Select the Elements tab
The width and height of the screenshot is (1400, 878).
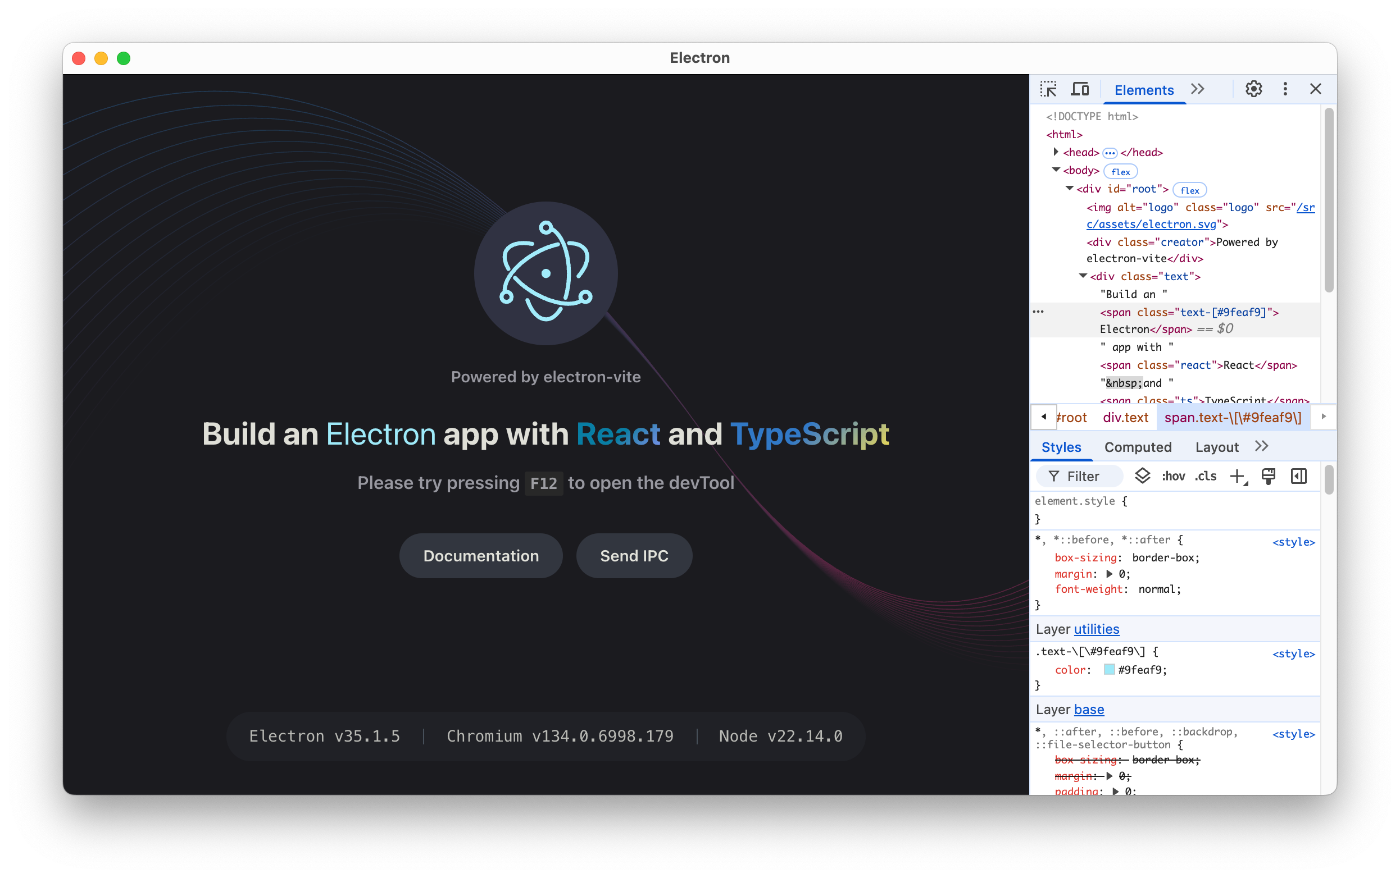pyautogui.click(x=1144, y=90)
